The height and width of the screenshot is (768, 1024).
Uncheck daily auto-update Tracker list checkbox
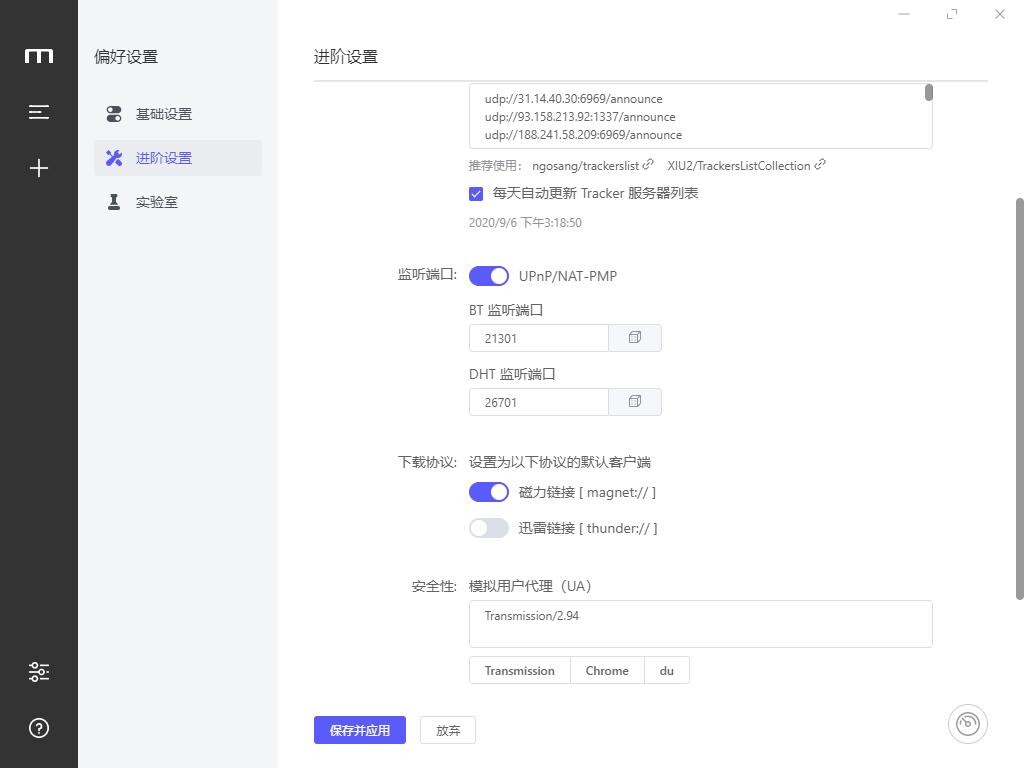click(x=476, y=194)
